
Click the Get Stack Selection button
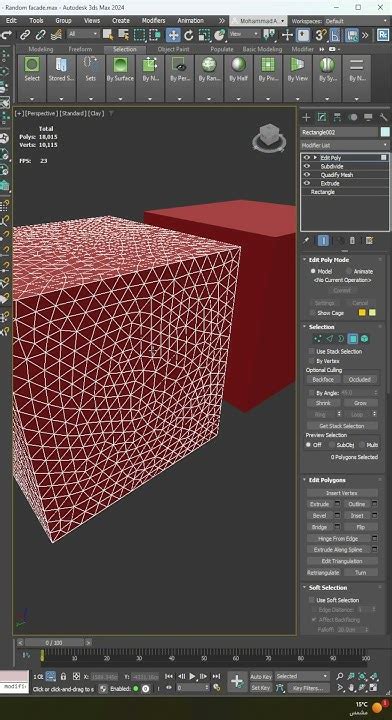(x=342, y=426)
